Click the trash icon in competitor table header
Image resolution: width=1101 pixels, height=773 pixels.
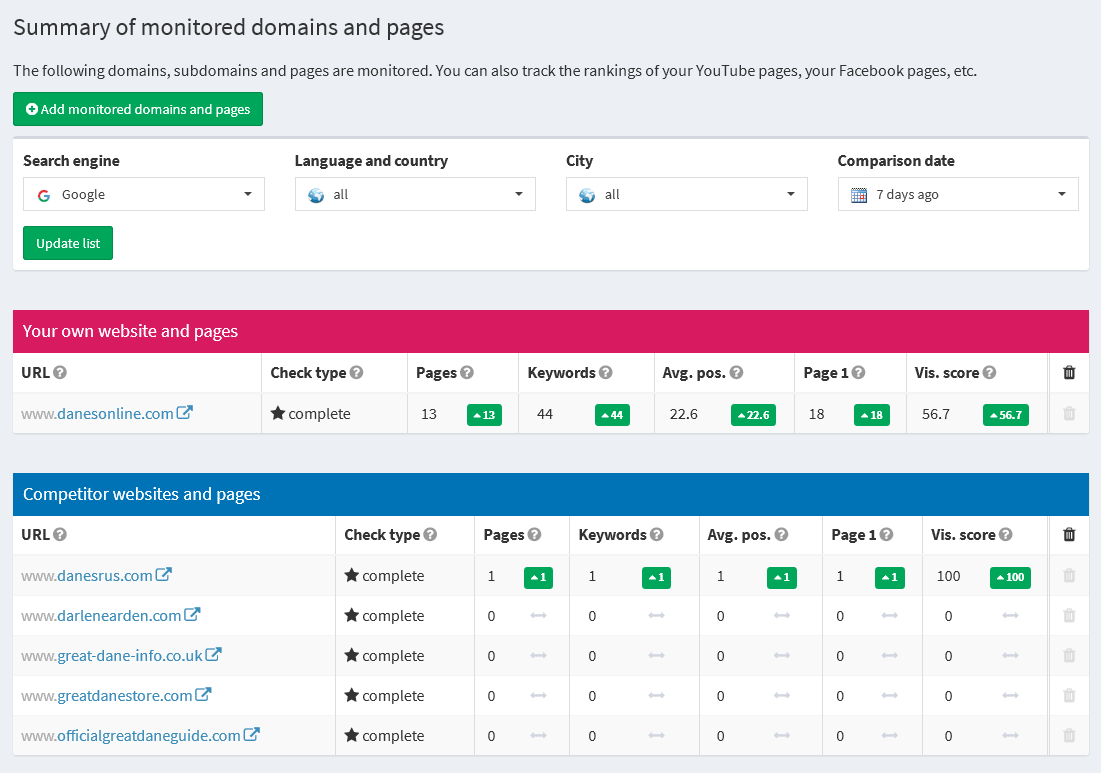click(x=1069, y=535)
